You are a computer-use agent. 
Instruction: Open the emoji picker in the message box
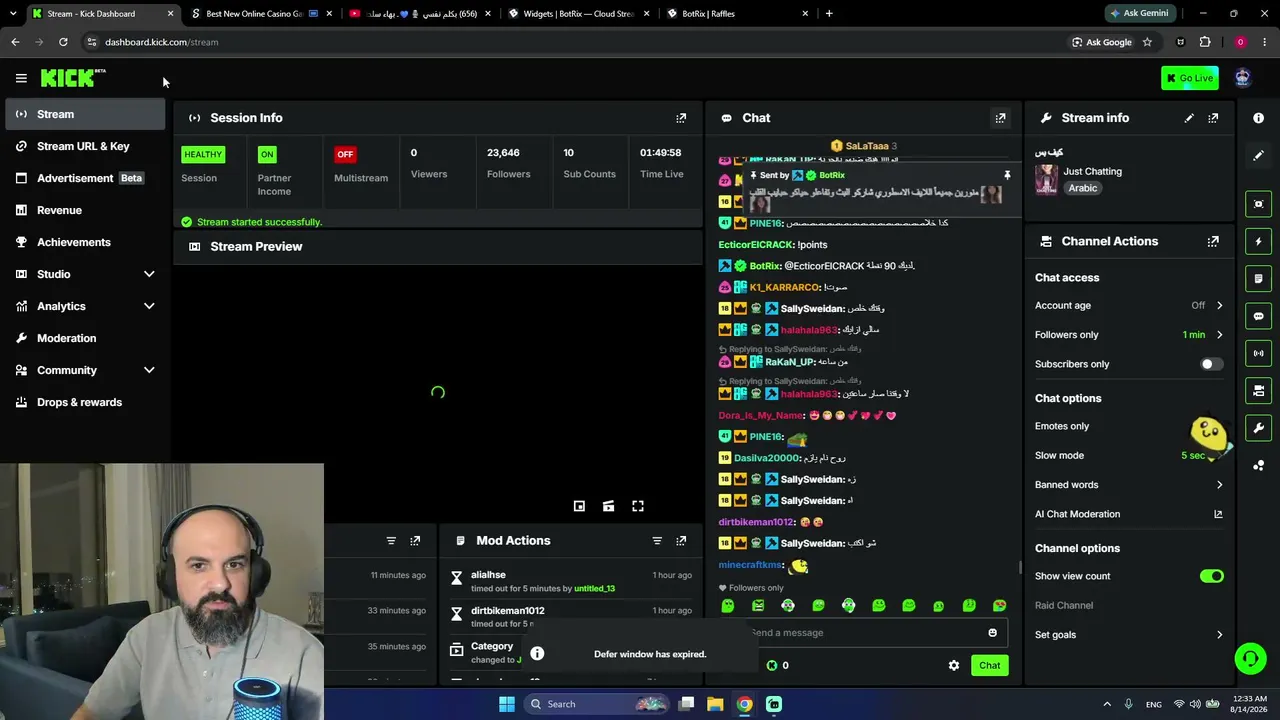(992, 633)
